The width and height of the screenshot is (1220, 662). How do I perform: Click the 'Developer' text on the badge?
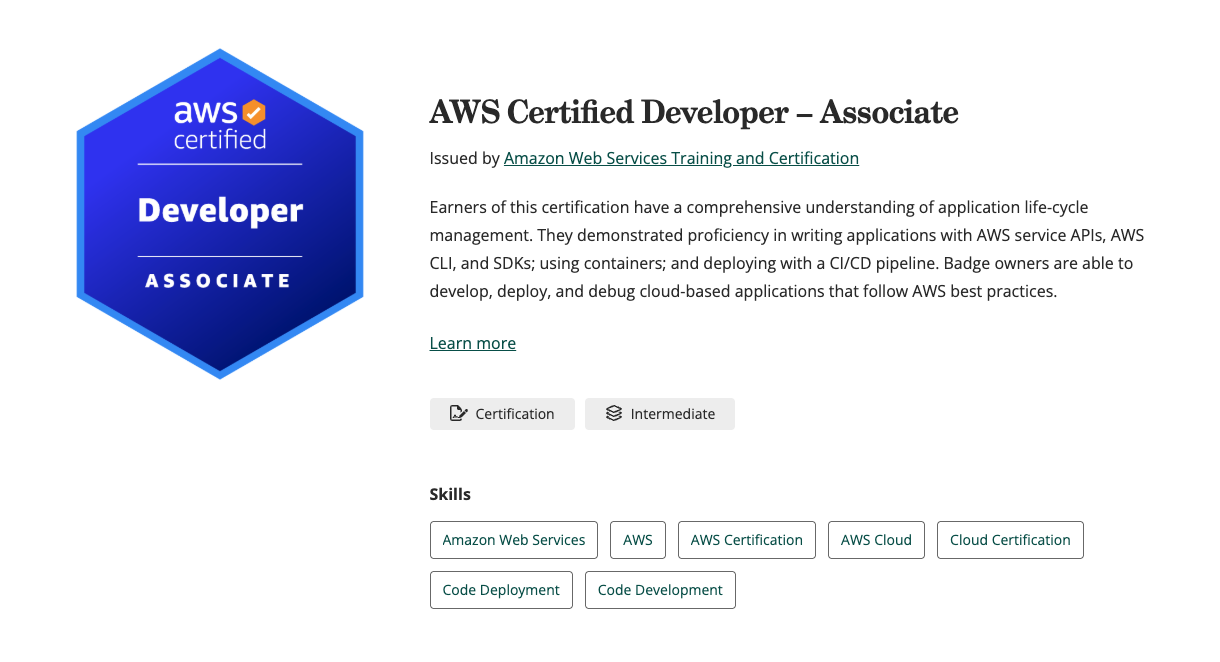[x=220, y=210]
